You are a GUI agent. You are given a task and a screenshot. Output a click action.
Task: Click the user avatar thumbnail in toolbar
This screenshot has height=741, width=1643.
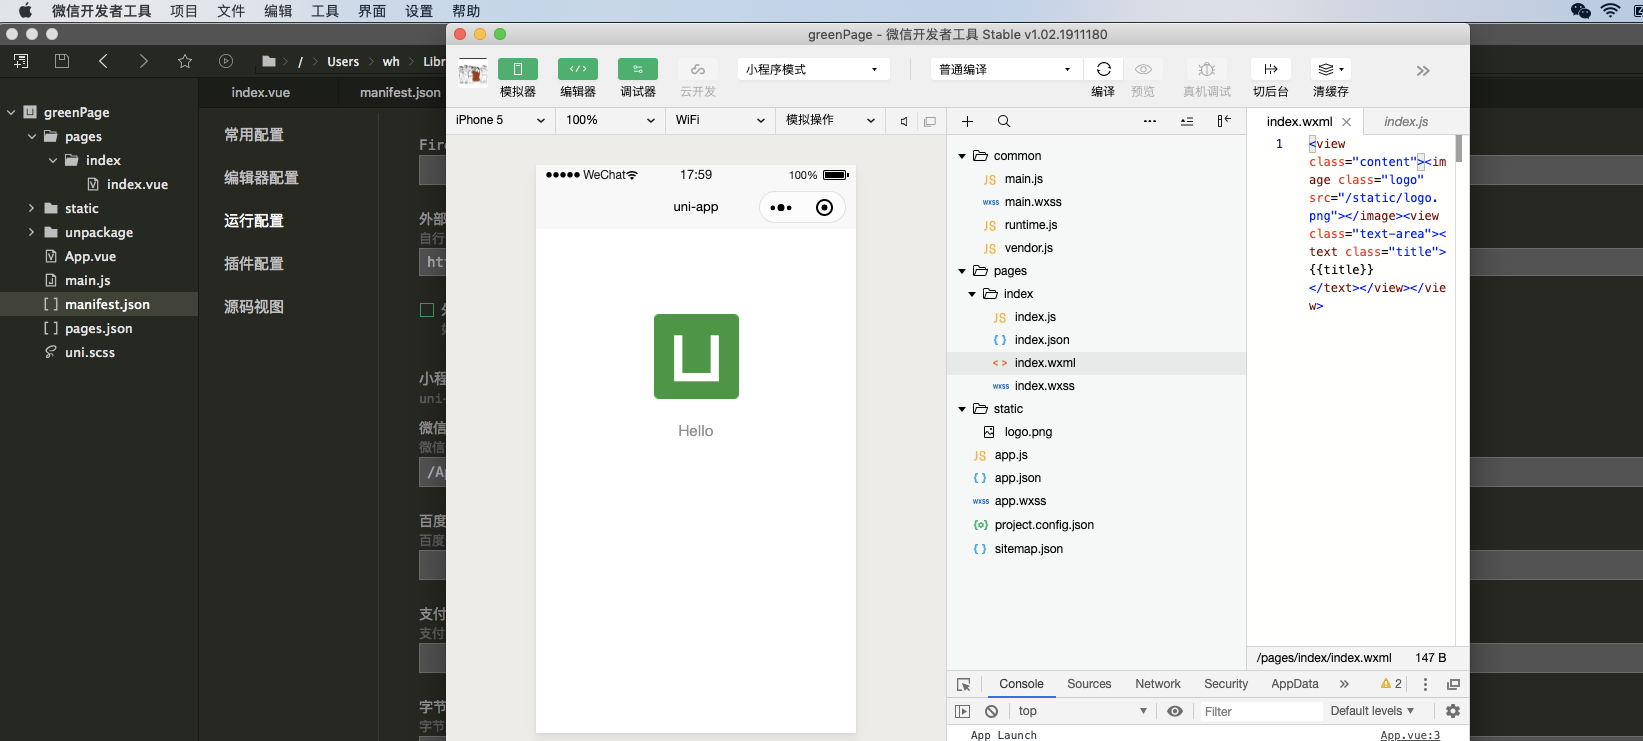(x=472, y=73)
